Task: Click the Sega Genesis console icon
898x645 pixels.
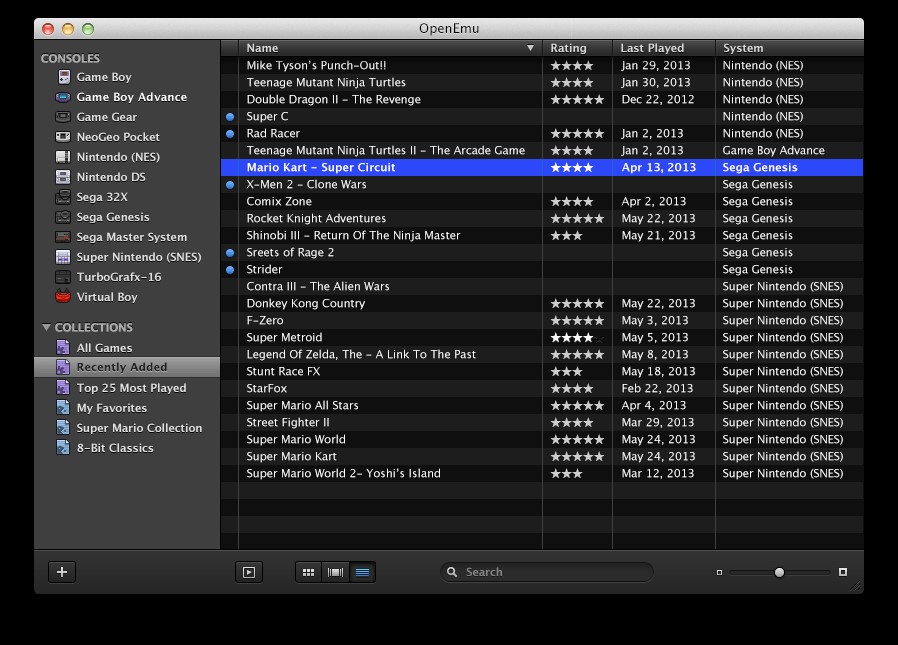Action: click(63, 217)
